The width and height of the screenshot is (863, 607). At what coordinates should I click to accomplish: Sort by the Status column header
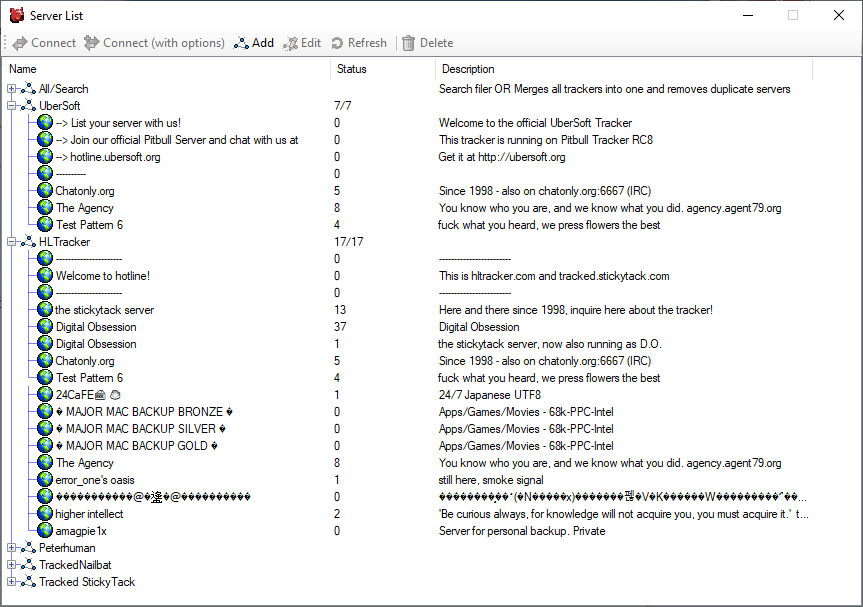pyautogui.click(x=383, y=69)
